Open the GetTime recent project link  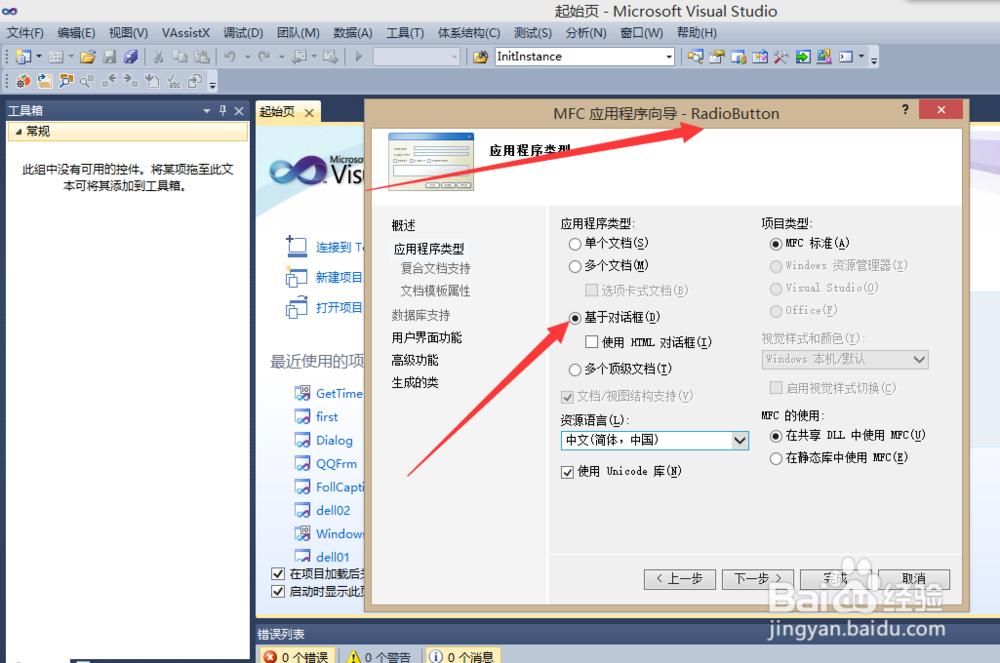[339, 393]
